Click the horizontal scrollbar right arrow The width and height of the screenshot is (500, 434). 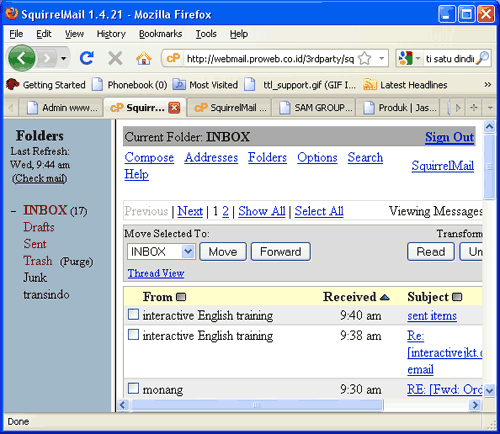coord(475,405)
